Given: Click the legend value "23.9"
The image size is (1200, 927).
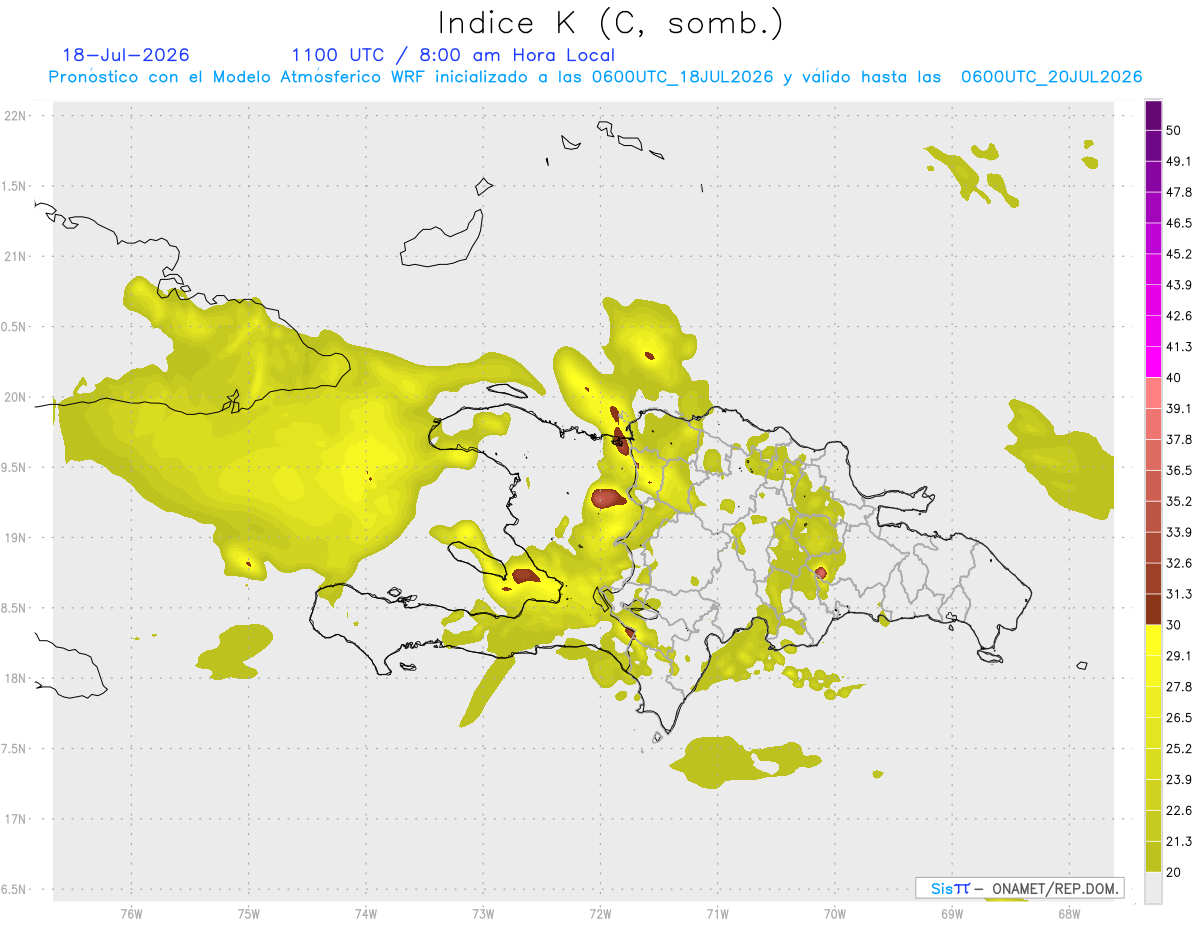Looking at the screenshot, I should (1179, 780).
